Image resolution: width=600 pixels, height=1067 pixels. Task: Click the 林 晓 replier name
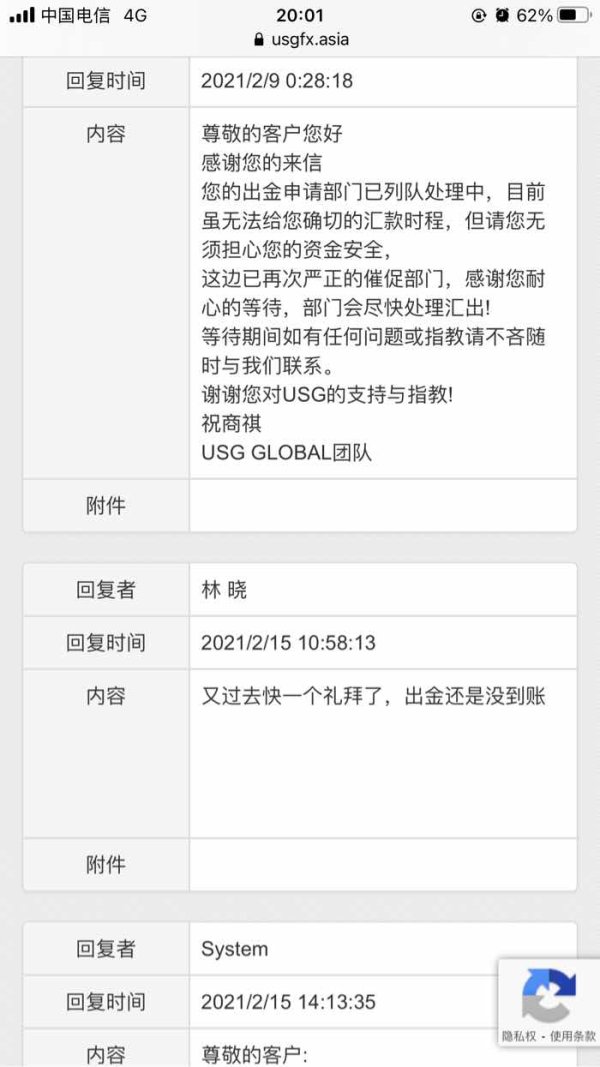pos(224,590)
